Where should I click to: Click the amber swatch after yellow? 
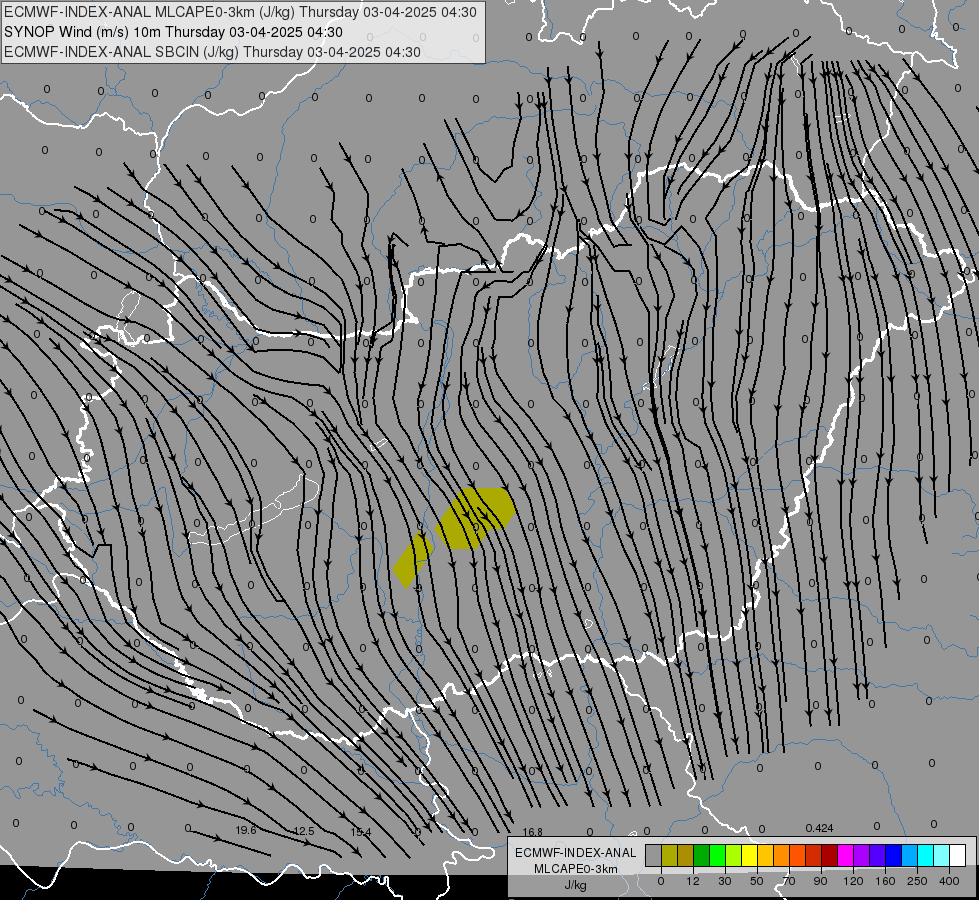pyautogui.click(x=765, y=855)
